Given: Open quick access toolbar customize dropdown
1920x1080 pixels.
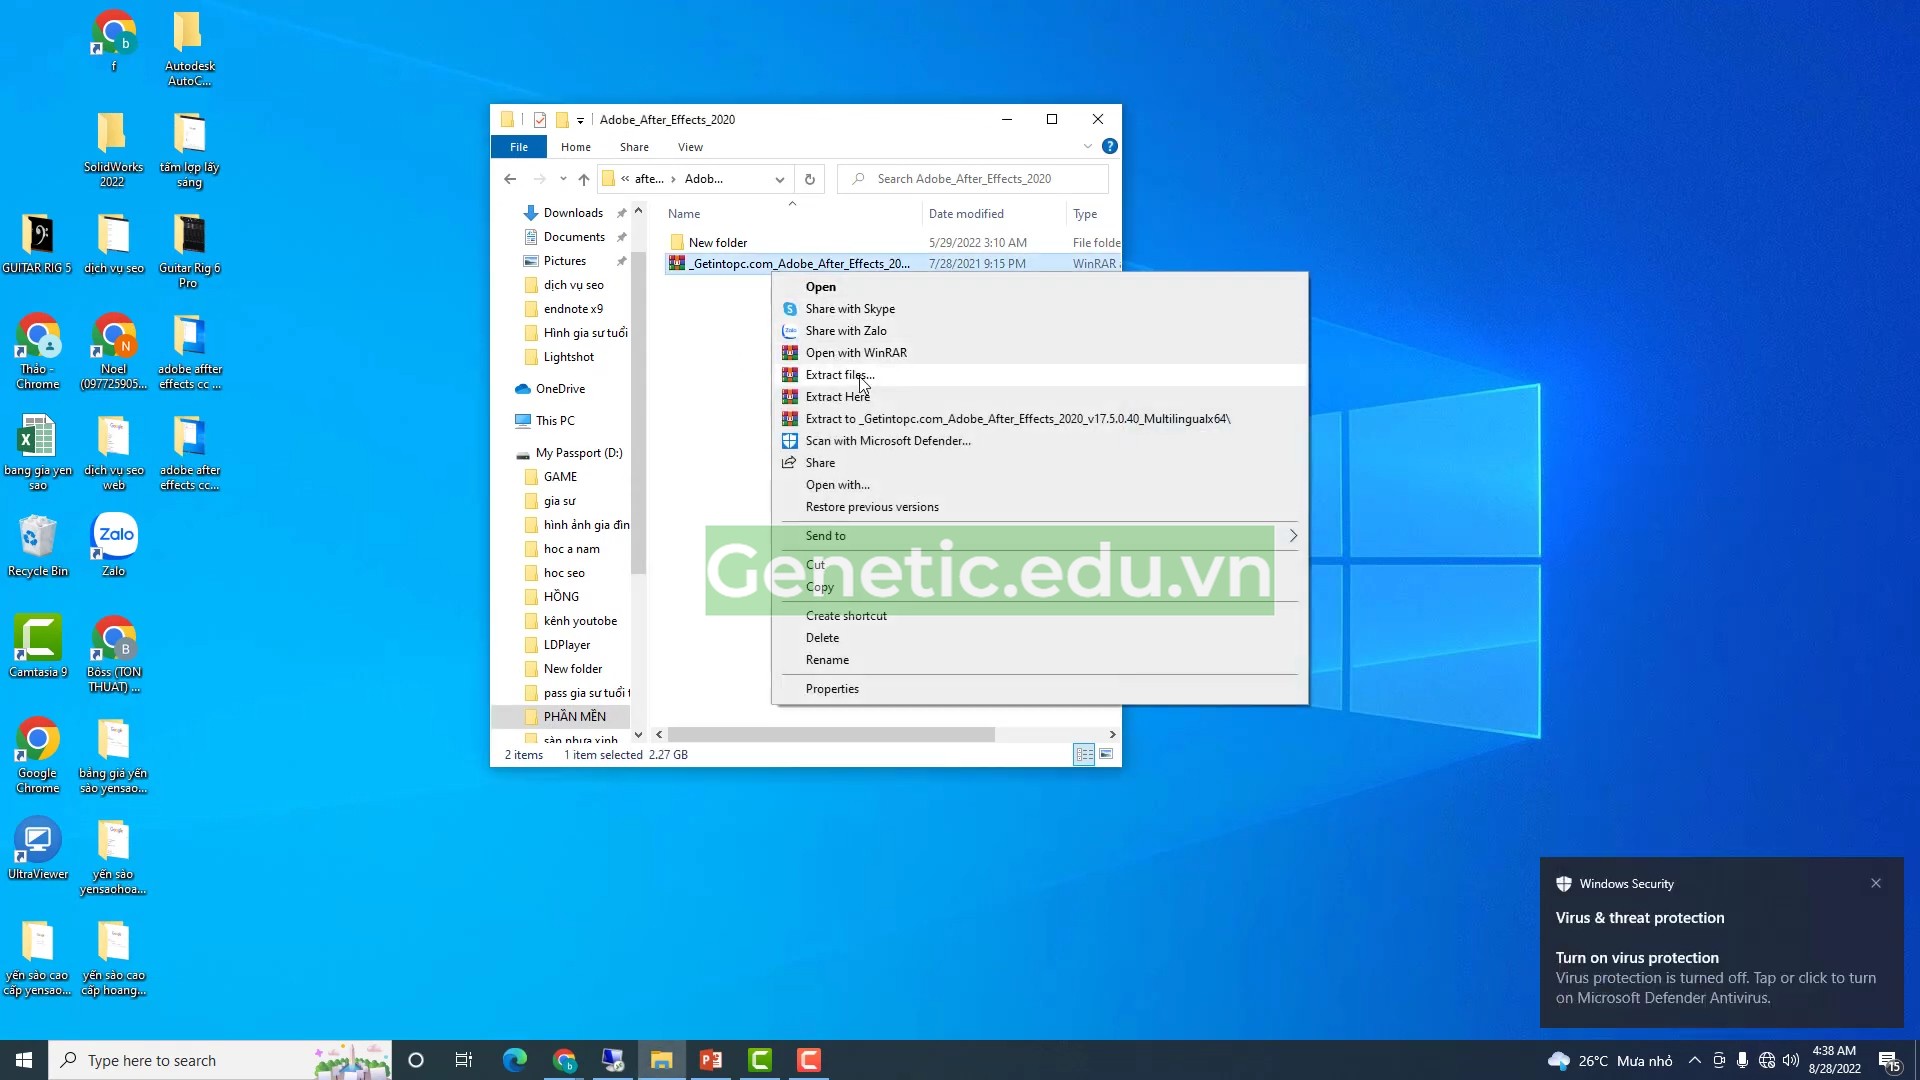Looking at the screenshot, I should coord(580,120).
